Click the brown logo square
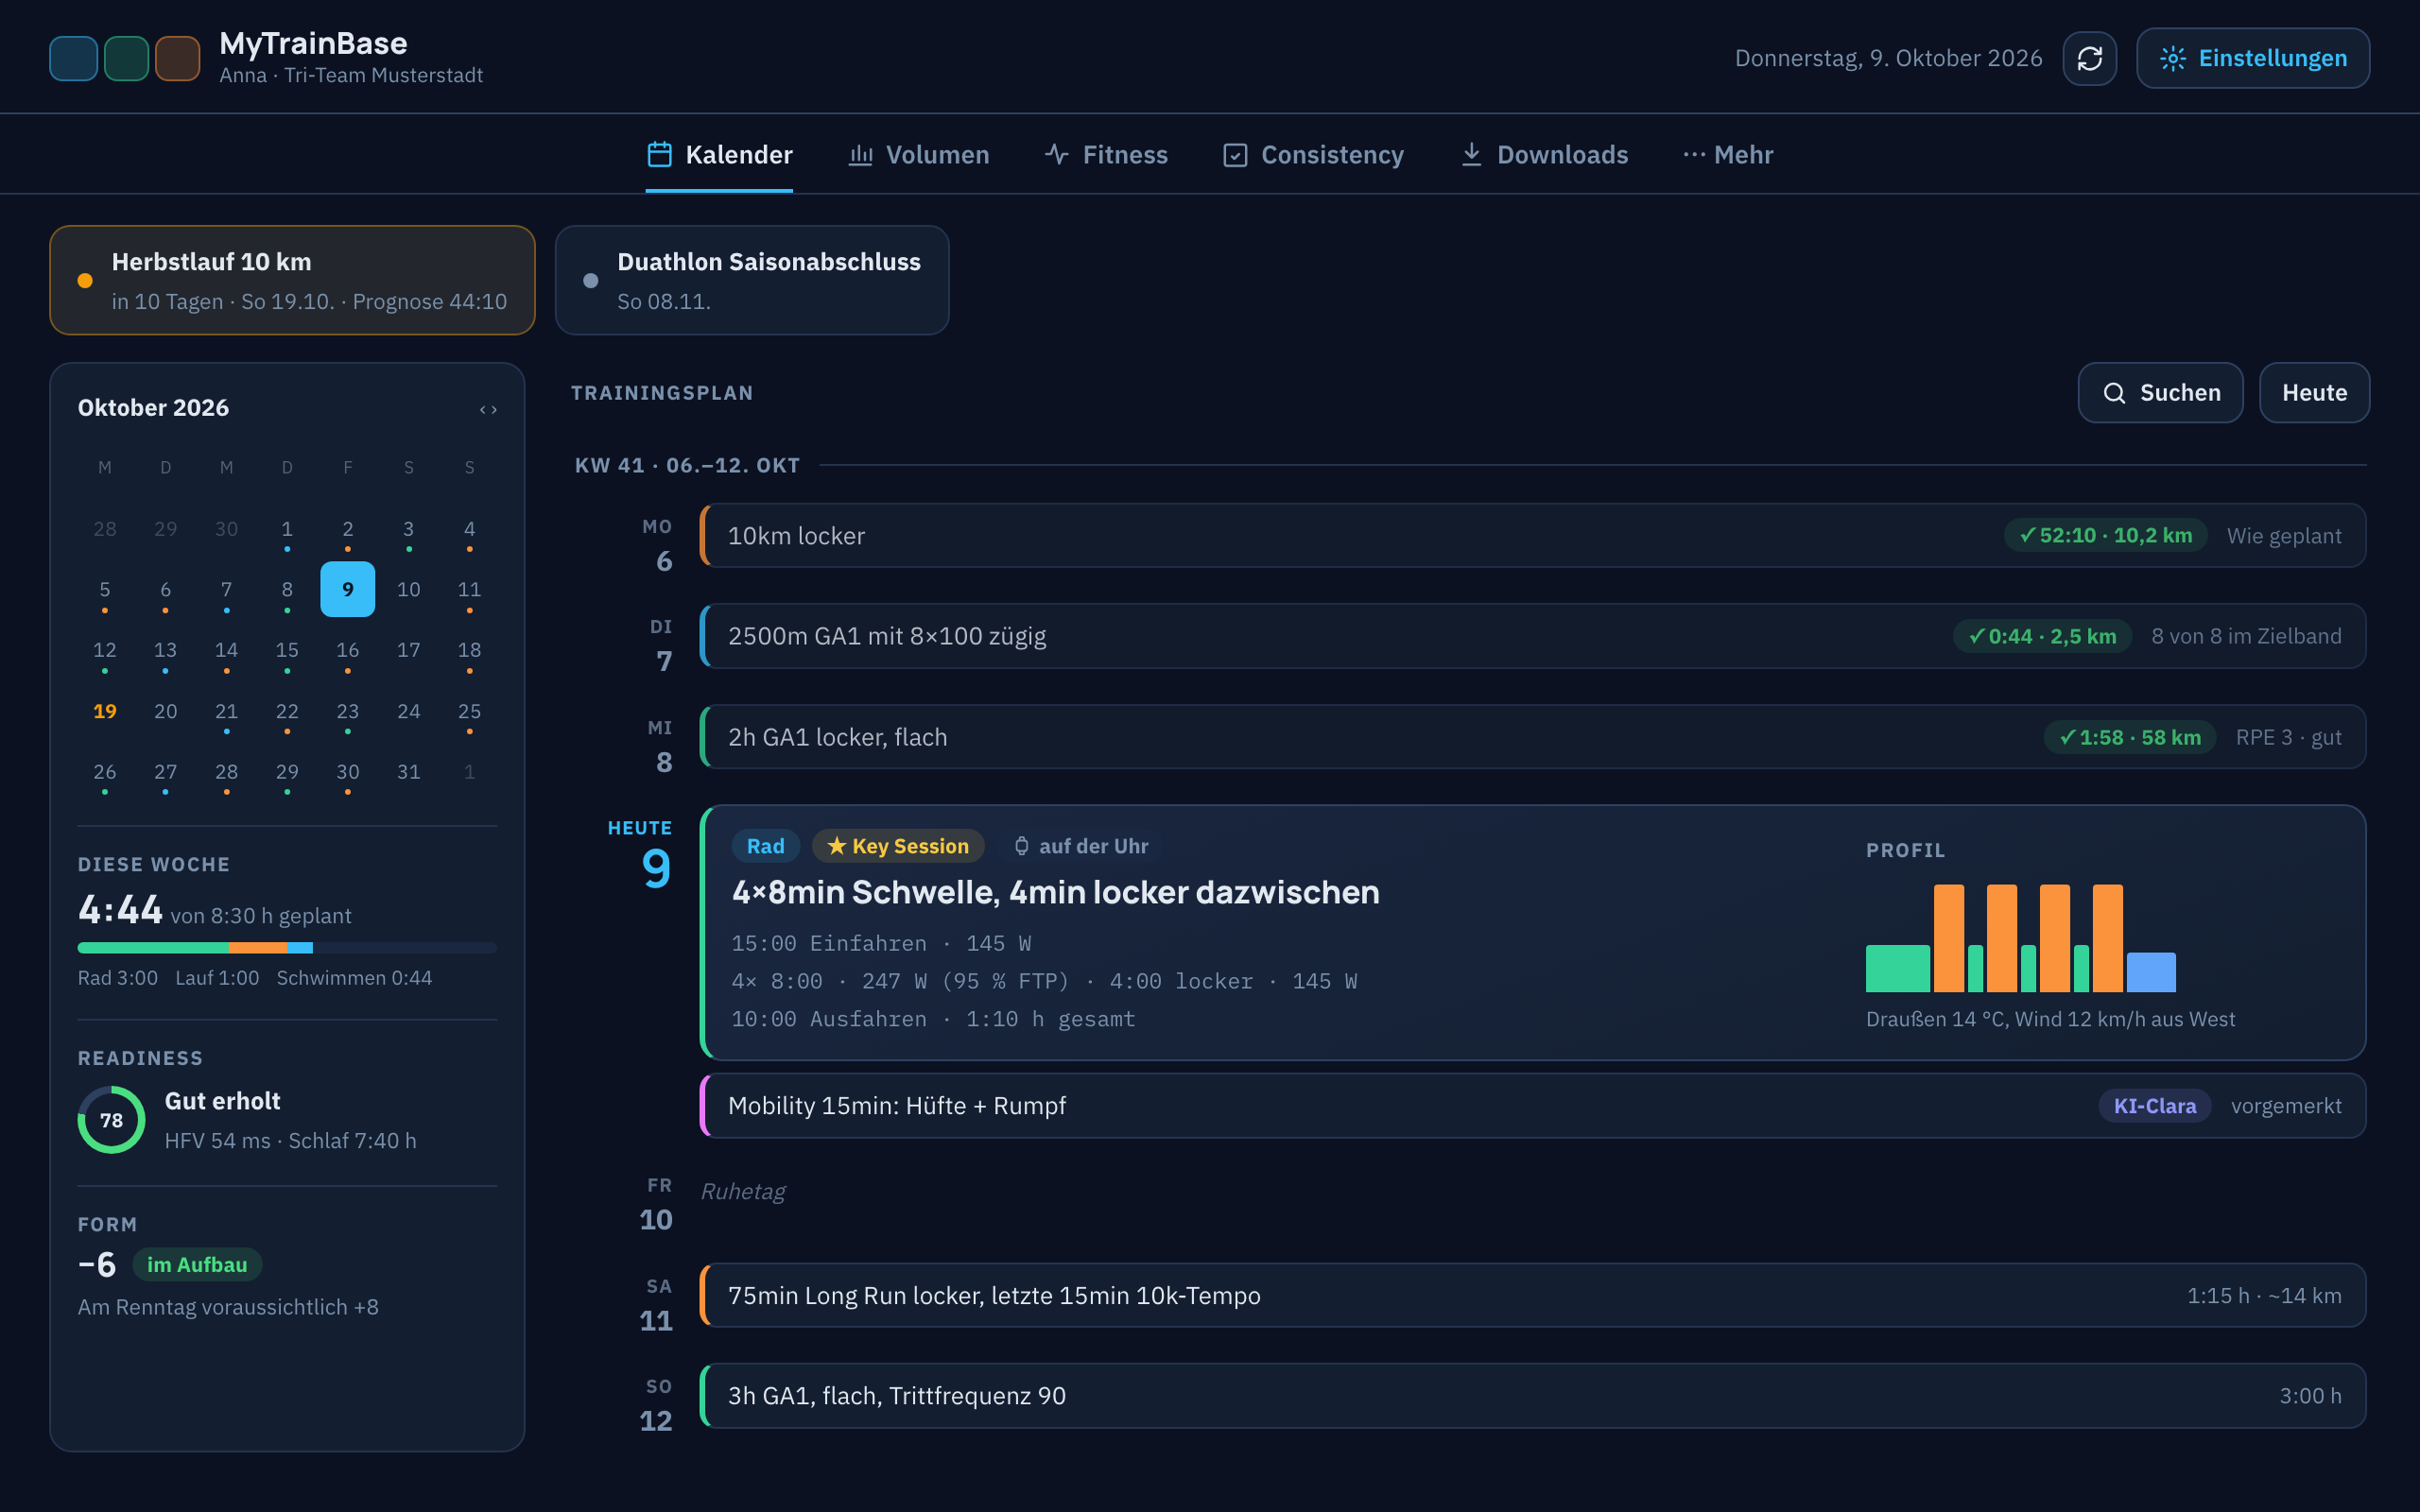 point(178,58)
